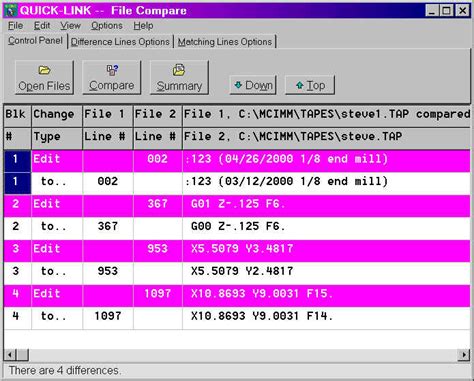This screenshot has height=381, width=474.
Task: Click the 'There are 4 differences.' status text
Action: tap(64, 371)
